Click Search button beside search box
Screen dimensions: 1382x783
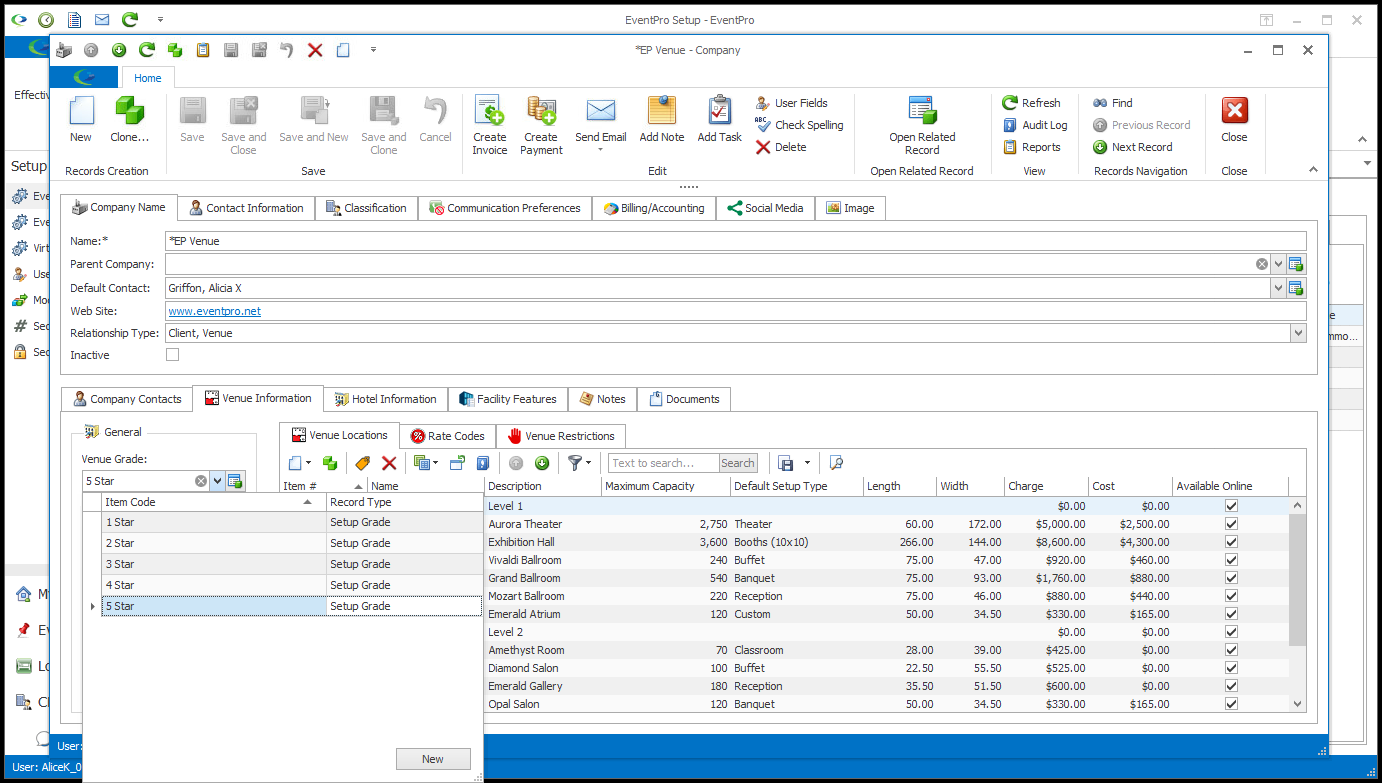pos(738,463)
